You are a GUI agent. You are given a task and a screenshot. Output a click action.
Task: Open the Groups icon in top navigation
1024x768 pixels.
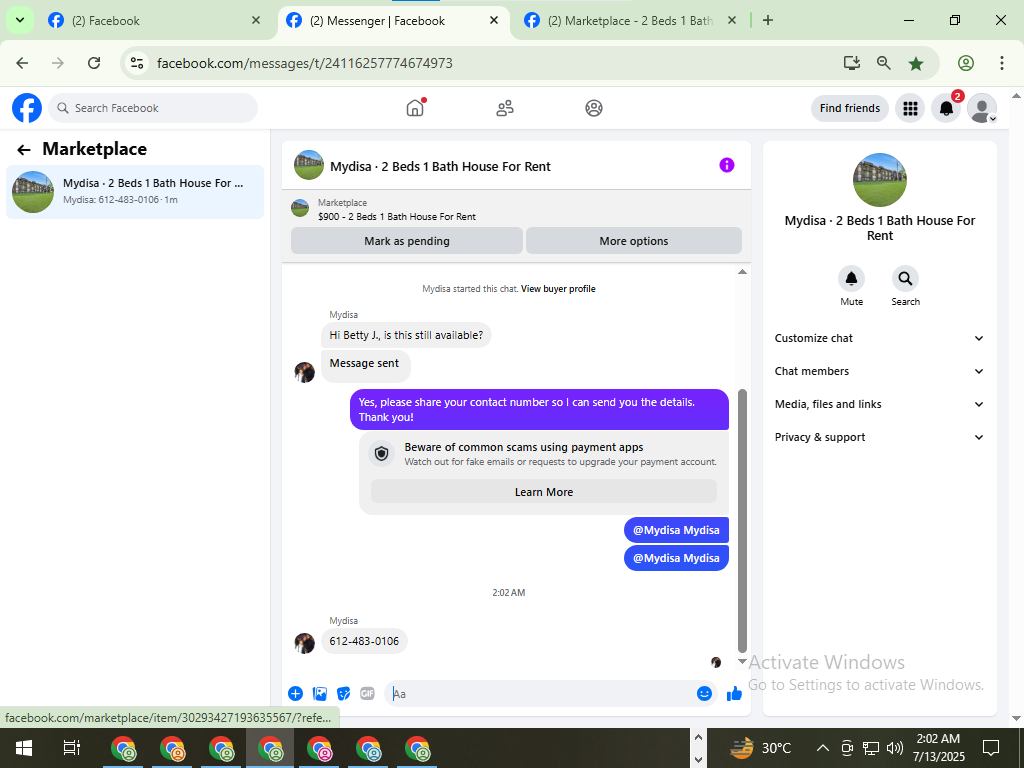click(x=594, y=108)
